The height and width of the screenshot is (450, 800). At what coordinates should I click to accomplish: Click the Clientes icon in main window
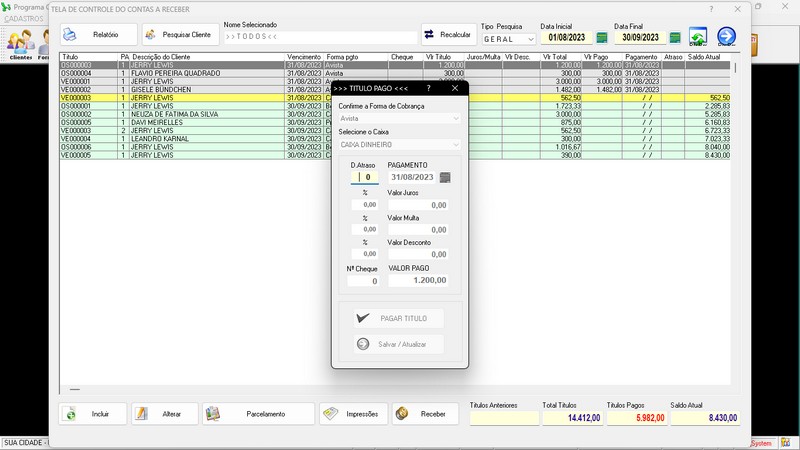coord(20,45)
